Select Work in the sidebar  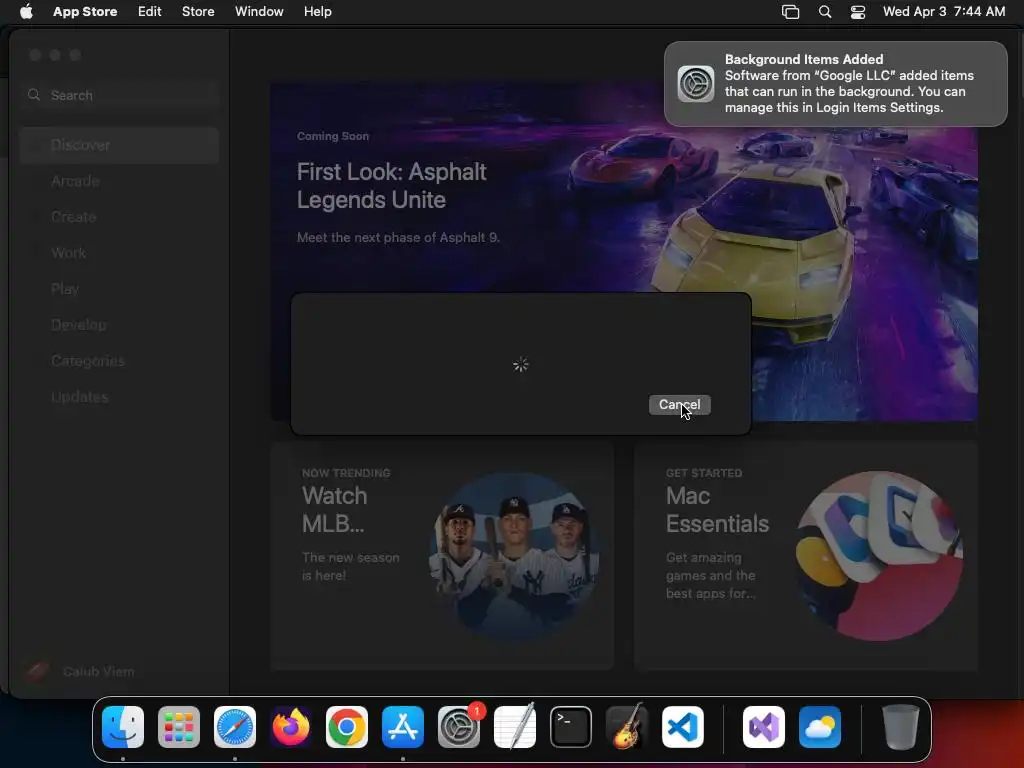click(119, 253)
